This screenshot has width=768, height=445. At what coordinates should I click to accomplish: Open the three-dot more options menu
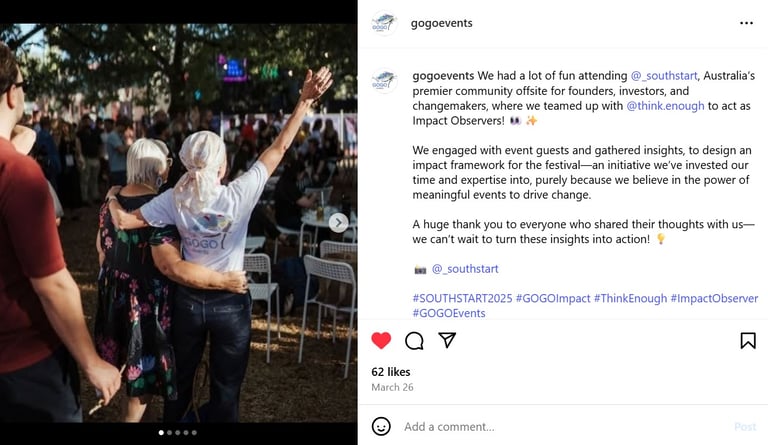[746, 23]
